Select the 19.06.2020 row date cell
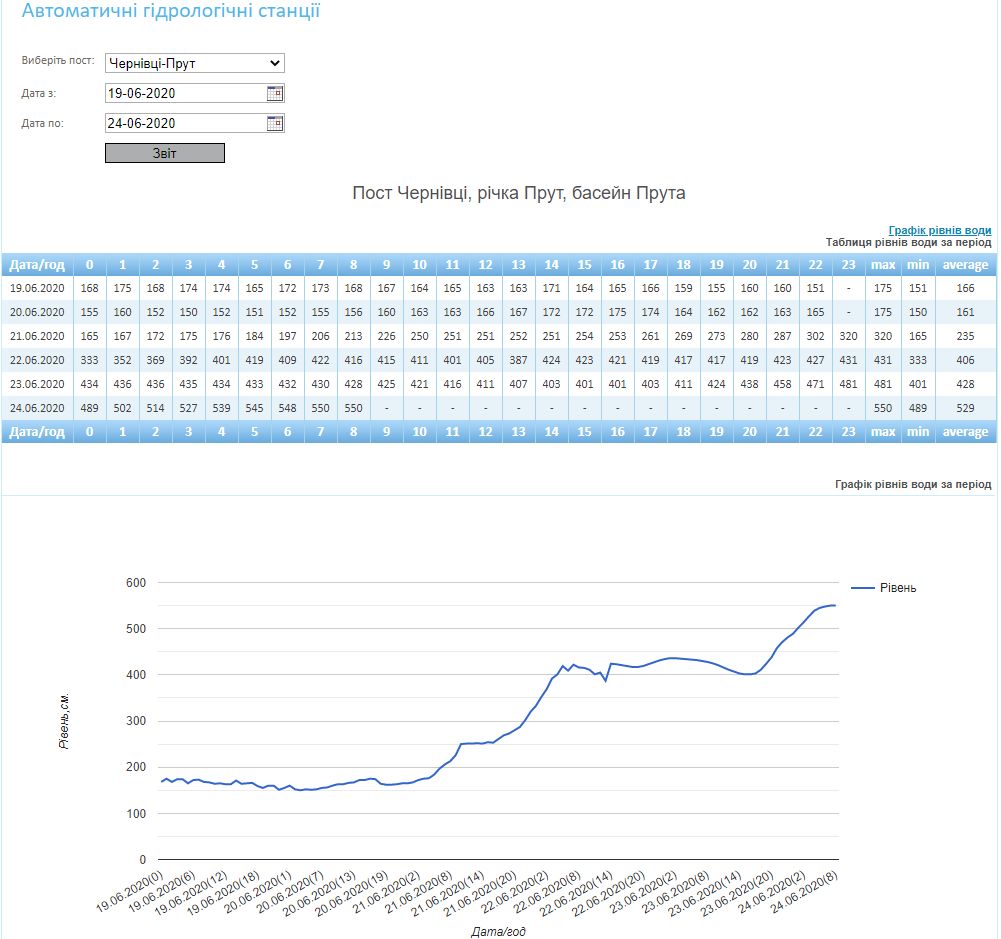 click(x=37, y=288)
